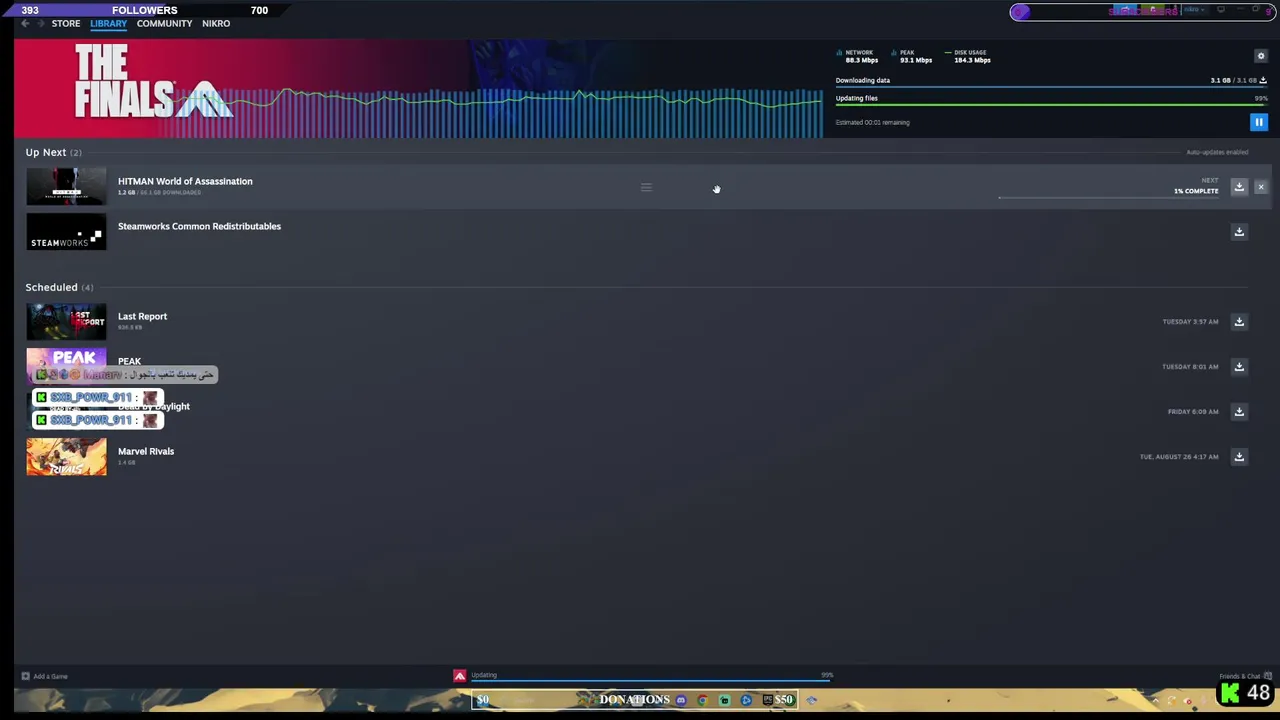1280x720 pixels.
Task: Download HITMAN World of Assassination now
Action: tap(1239, 187)
